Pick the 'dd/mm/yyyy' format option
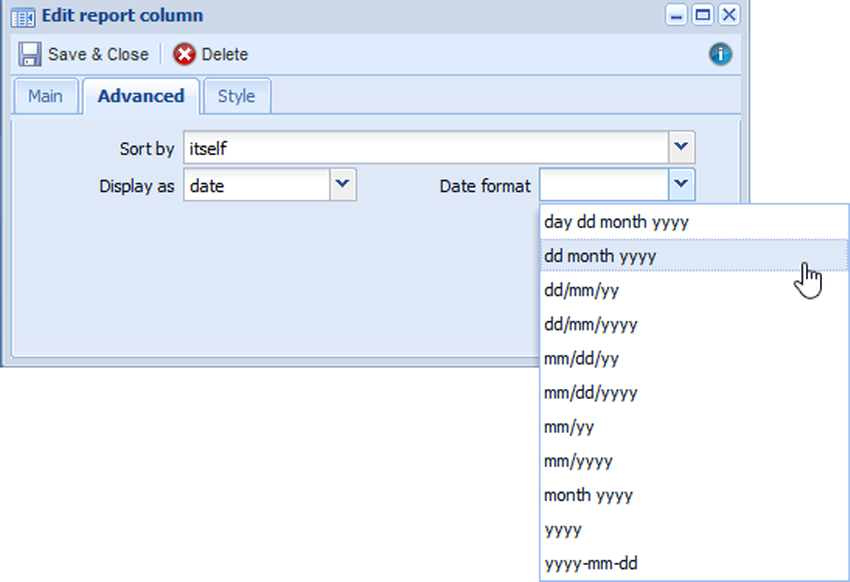The width and height of the screenshot is (850, 582). (591, 324)
